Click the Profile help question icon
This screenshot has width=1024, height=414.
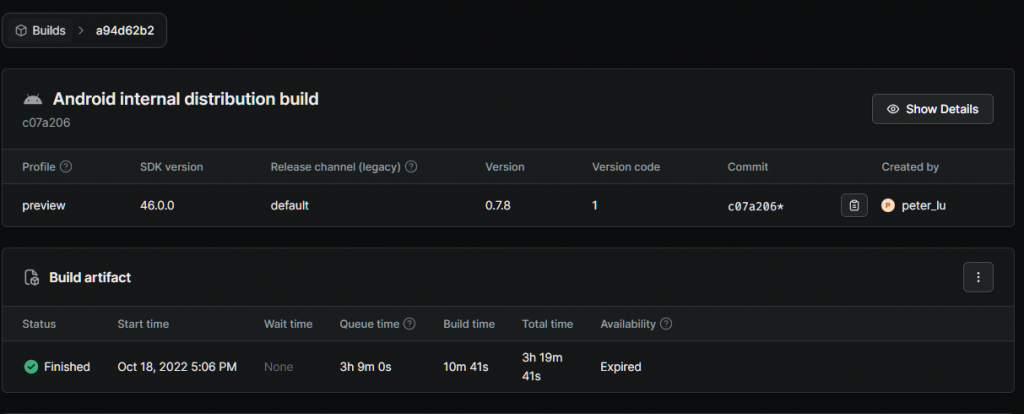tap(66, 167)
